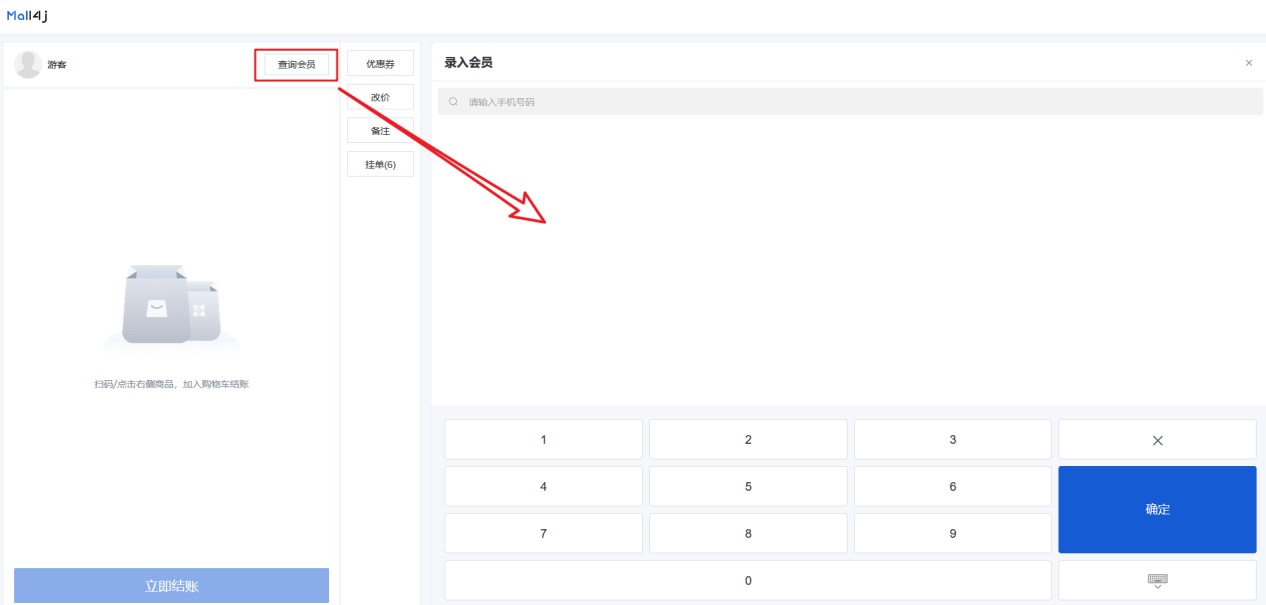This screenshot has height=605, width=1266.
Task: Tap keypad digit 3
Action: tap(953, 439)
